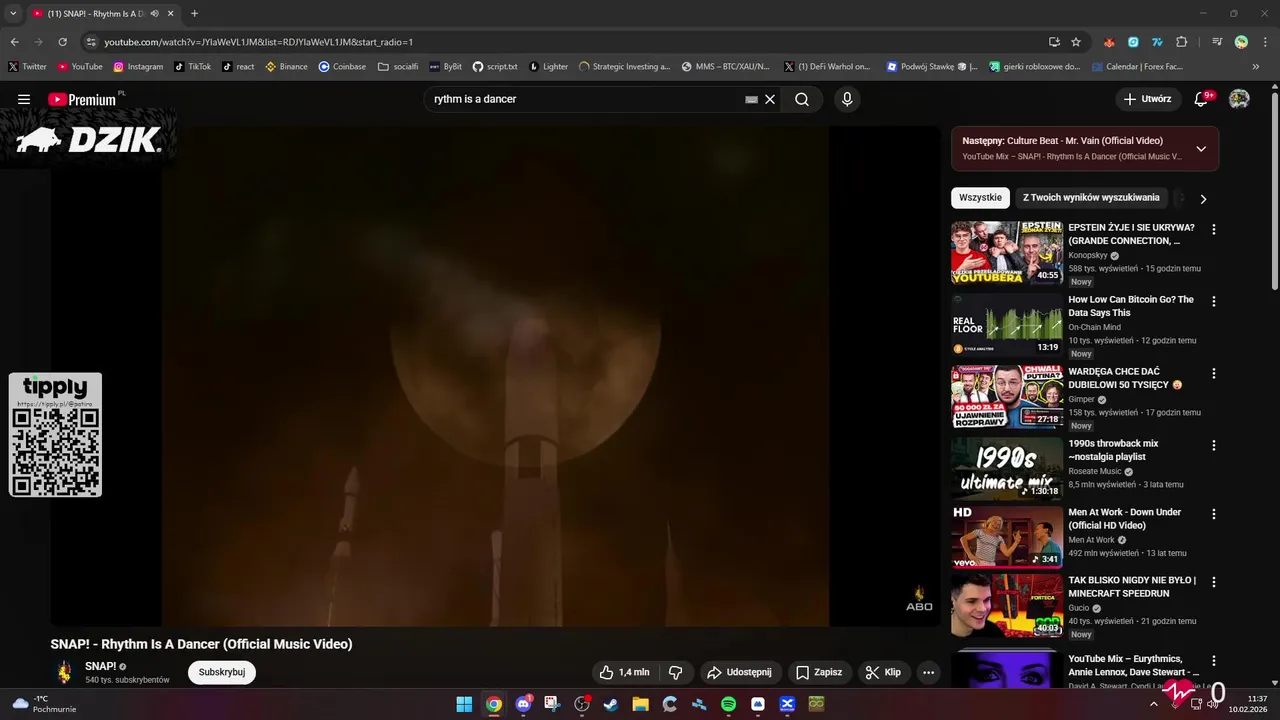Open options for How Low Can Bitcoin Go
Viewport: 1280px width, 720px height.
[x=1214, y=301]
